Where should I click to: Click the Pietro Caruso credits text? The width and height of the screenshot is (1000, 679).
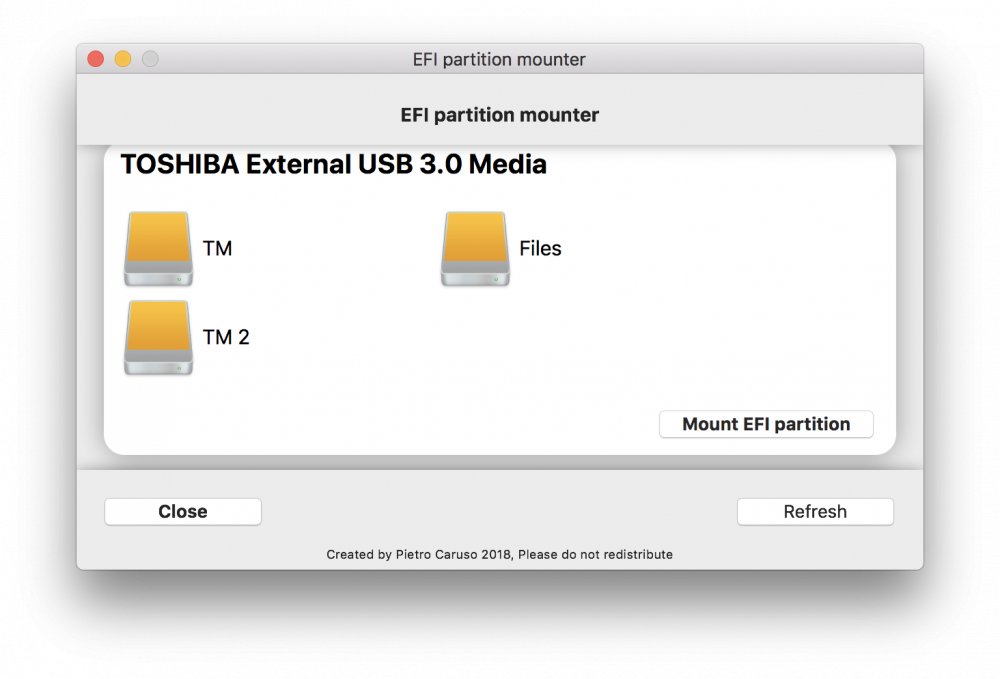point(499,554)
